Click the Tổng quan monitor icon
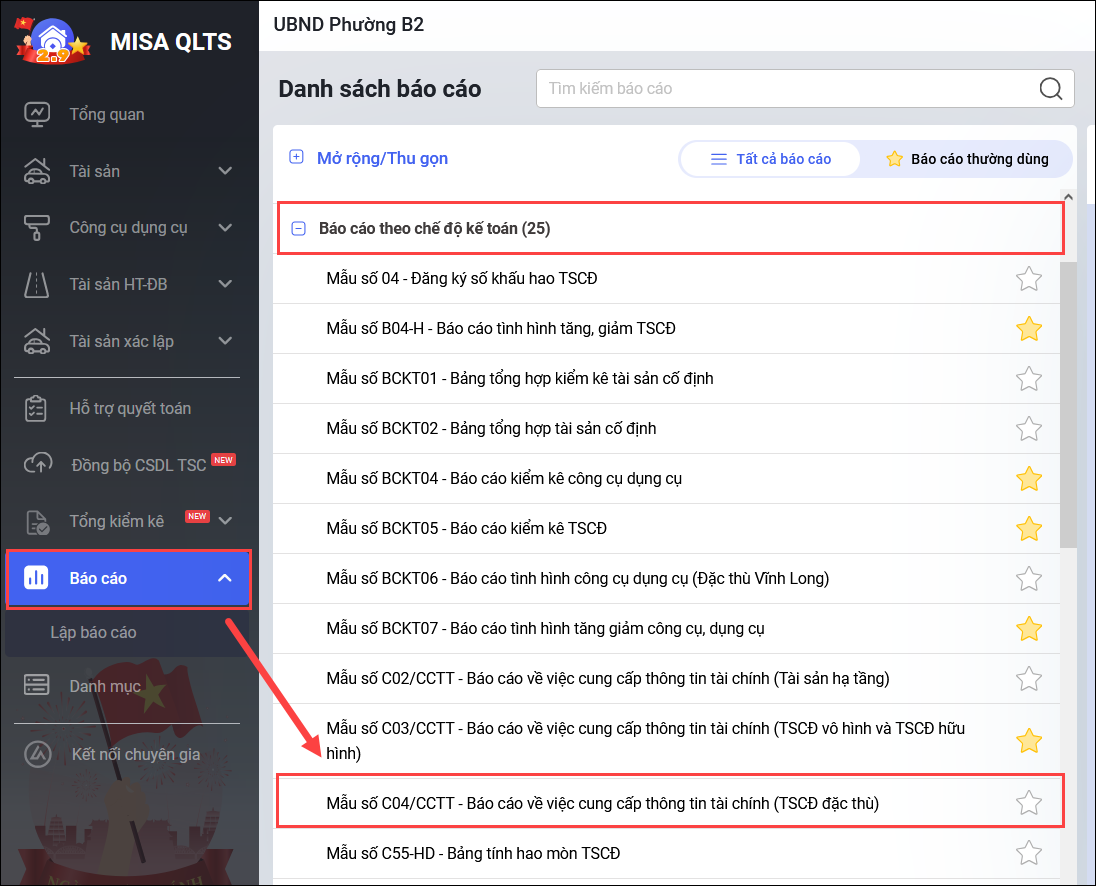 [36, 114]
